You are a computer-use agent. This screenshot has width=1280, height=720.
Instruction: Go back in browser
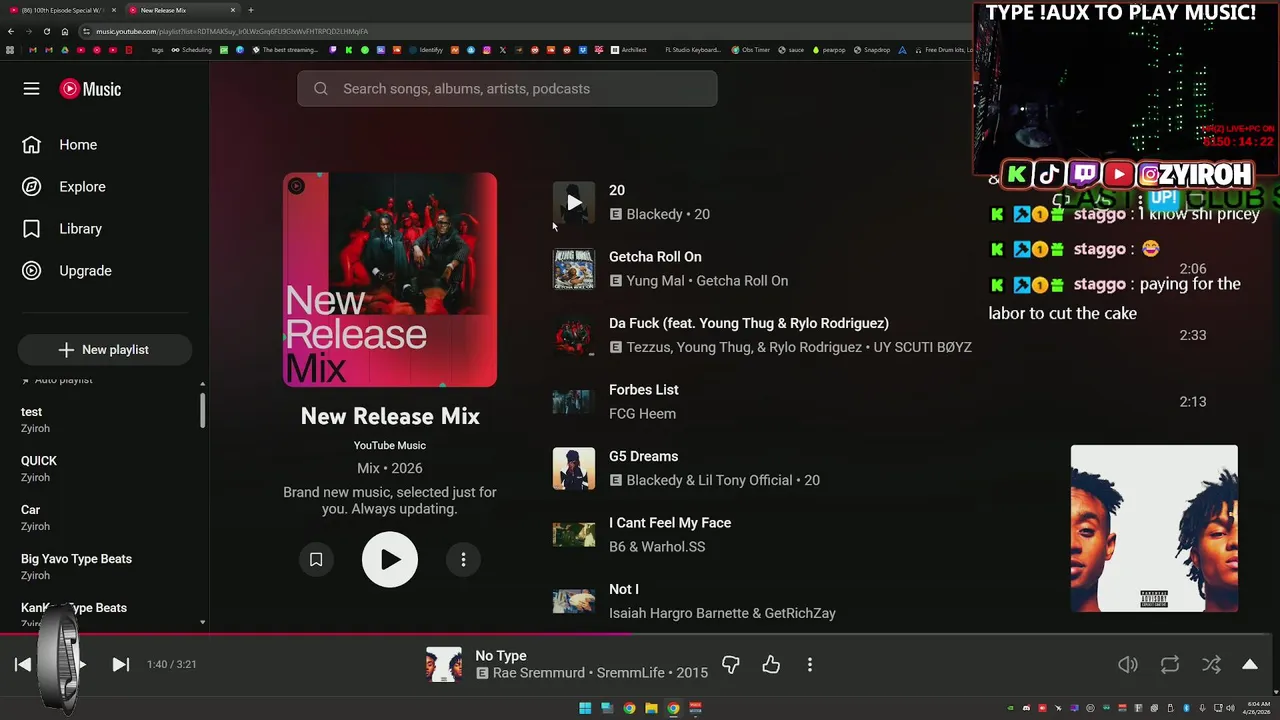(11, 31)
